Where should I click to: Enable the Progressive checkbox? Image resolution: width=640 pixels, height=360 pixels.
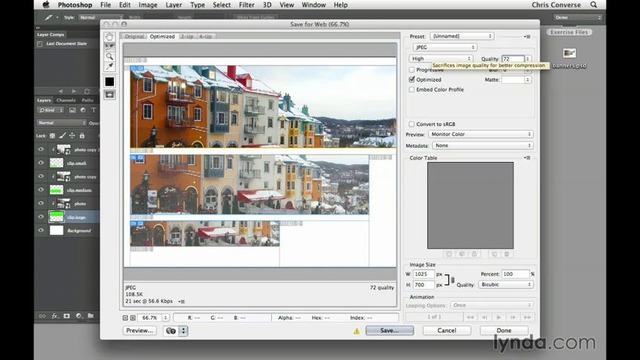411,70
